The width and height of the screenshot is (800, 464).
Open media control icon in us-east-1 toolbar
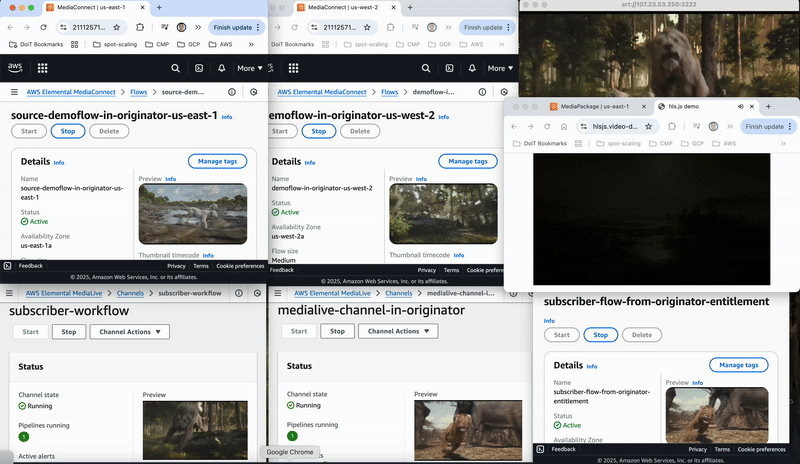coord(164,27)
